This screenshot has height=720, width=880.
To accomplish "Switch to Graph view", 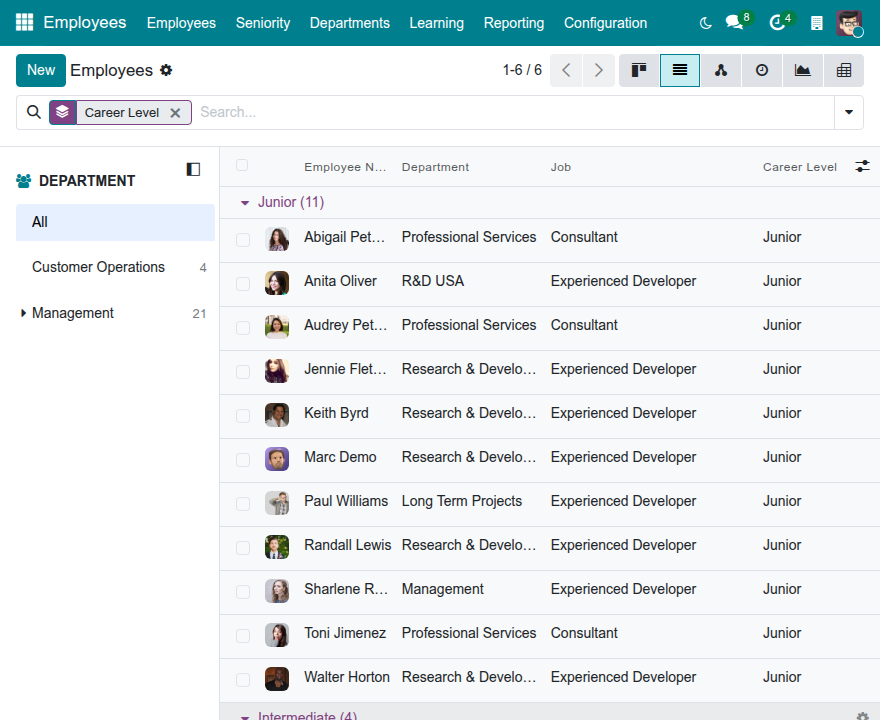I will (x=803, y=70).
